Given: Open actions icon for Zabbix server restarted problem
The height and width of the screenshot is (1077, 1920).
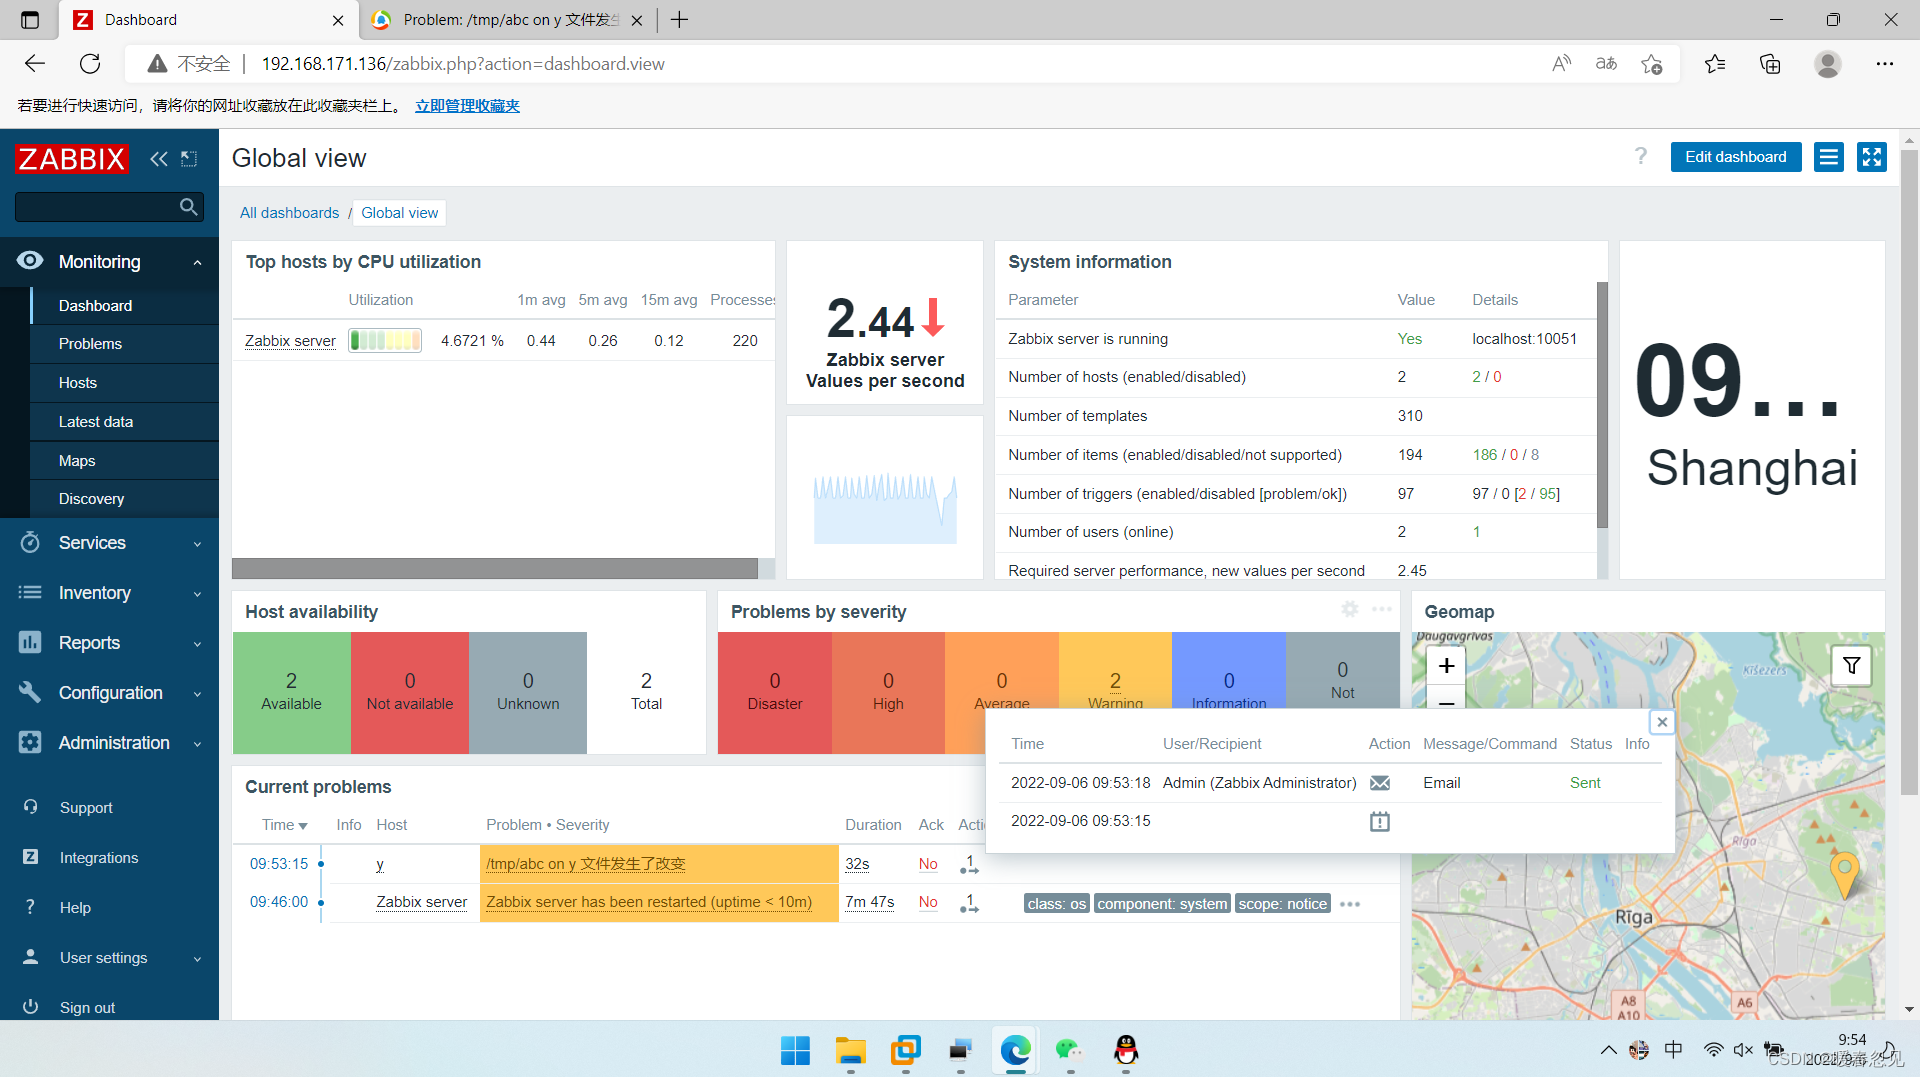Looking at the screenshot, I should 969,903.
